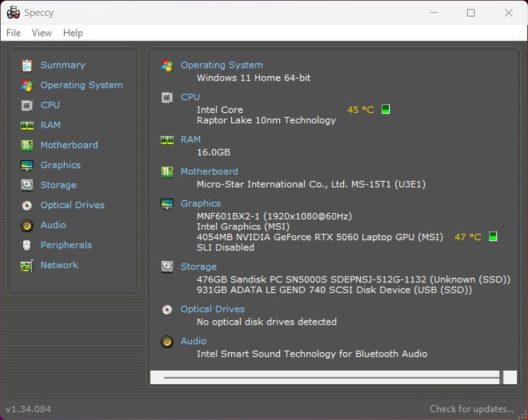Click the monitor icon beside main Graphics heading

(167, 203)
